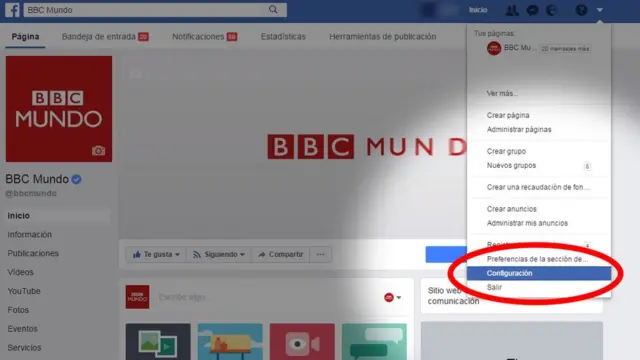Viewport: 640px width, 360px height.
Task: Choose Administrar páginas menu entry
Action: (519, 129)
